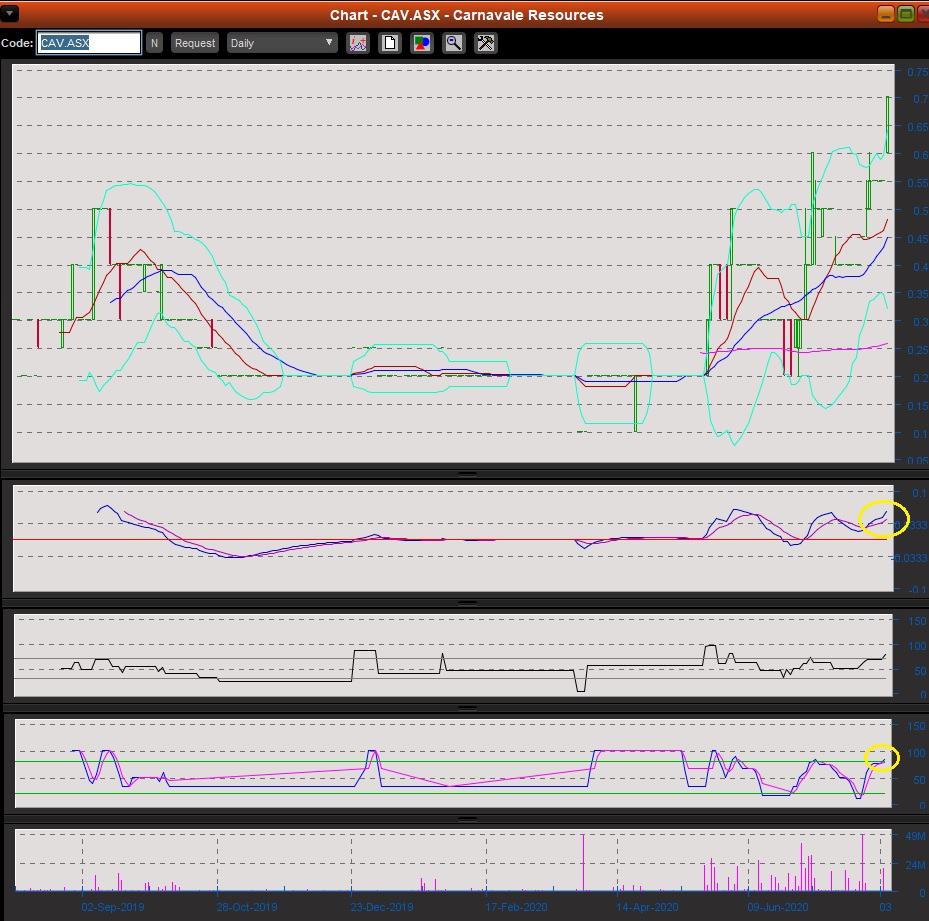Maximize the chart window with green button
The width and height of the screenshot is (929, 921).
click(x=905, y=14)
